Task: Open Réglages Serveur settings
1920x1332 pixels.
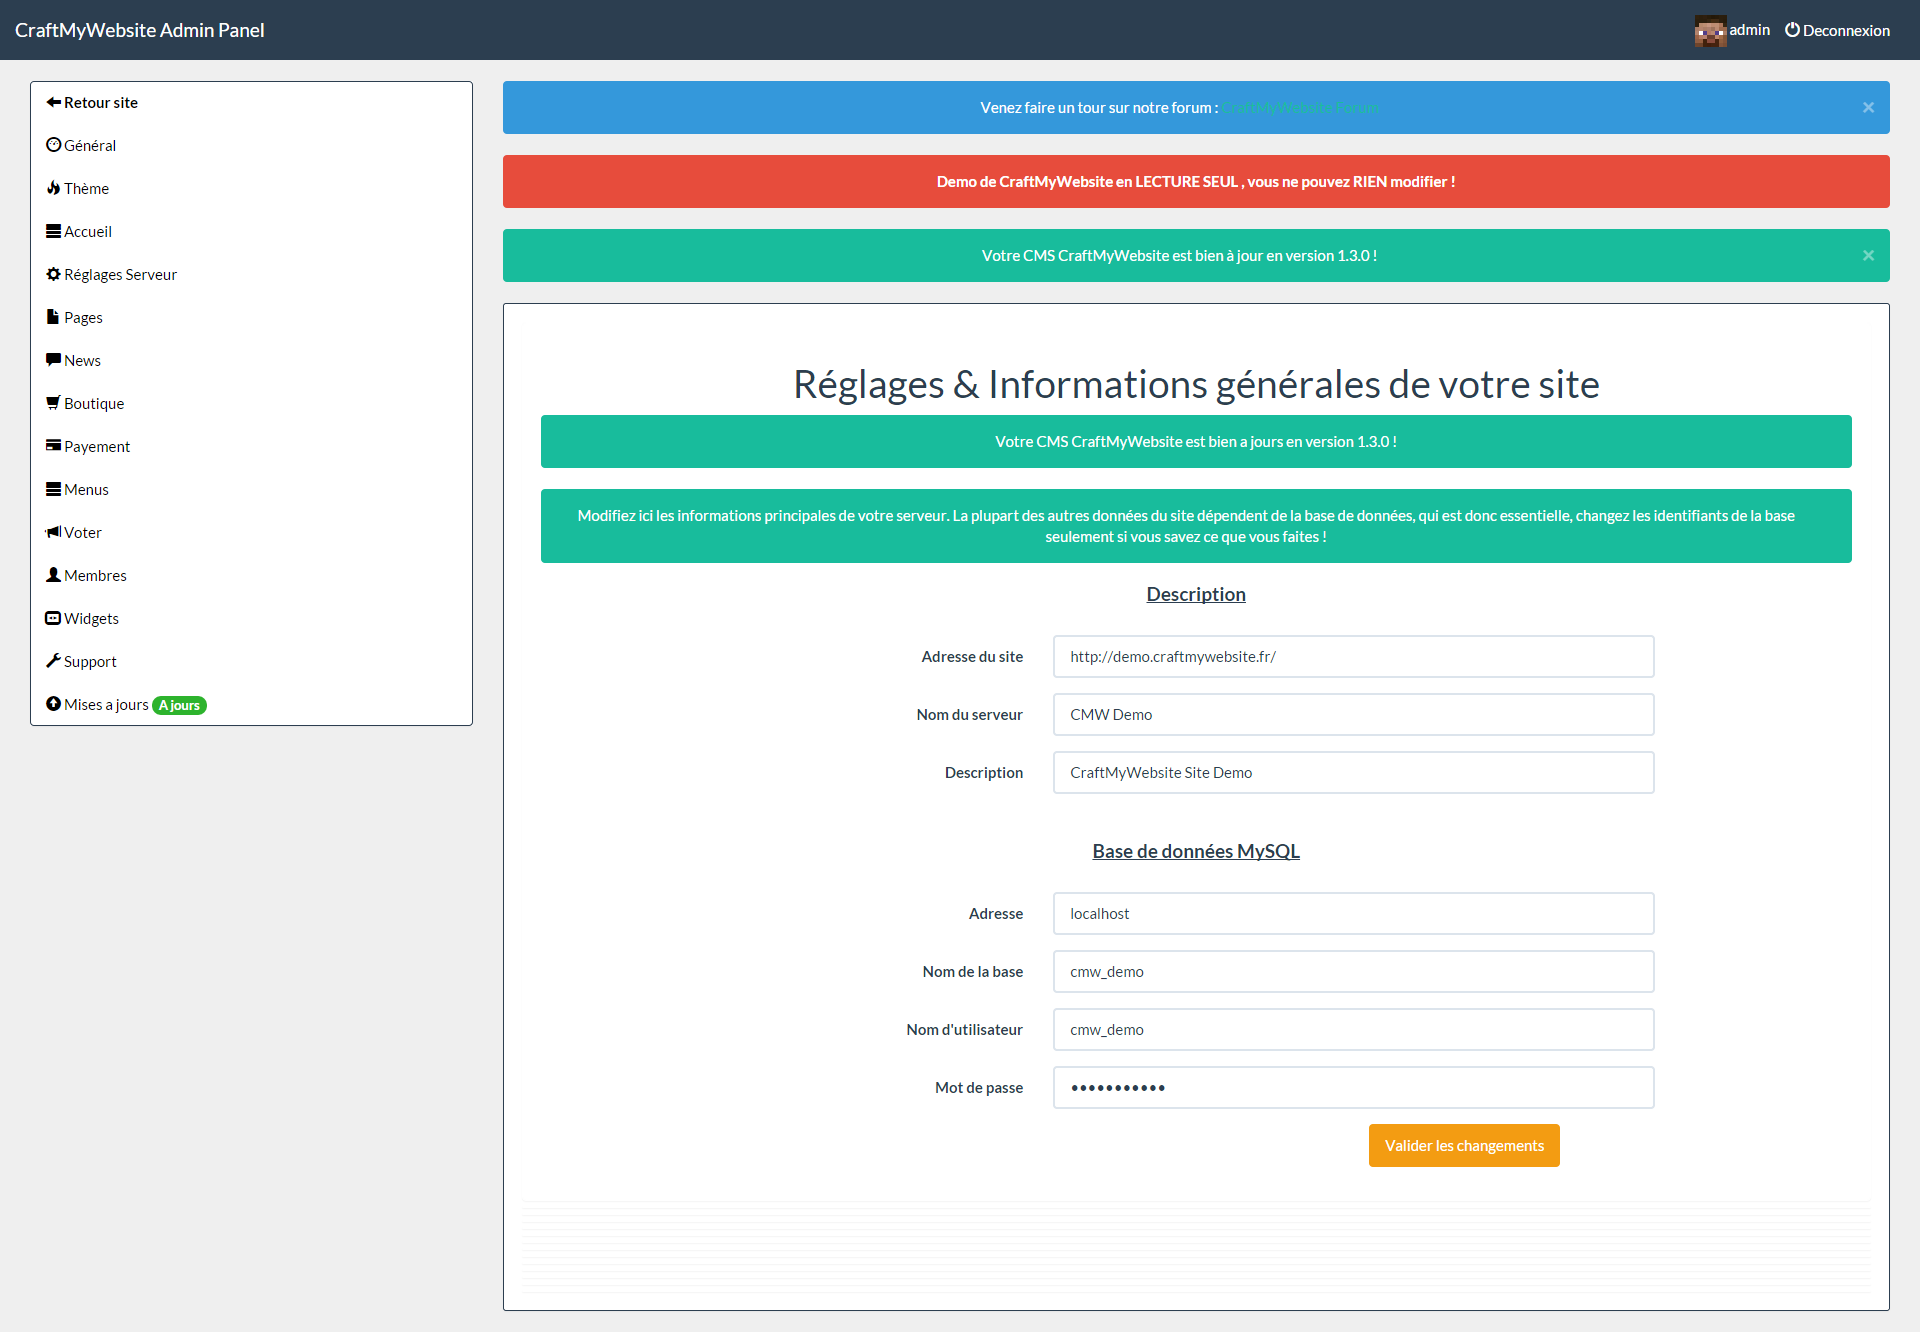Action: pyautogui.click(x=120, y=275)
